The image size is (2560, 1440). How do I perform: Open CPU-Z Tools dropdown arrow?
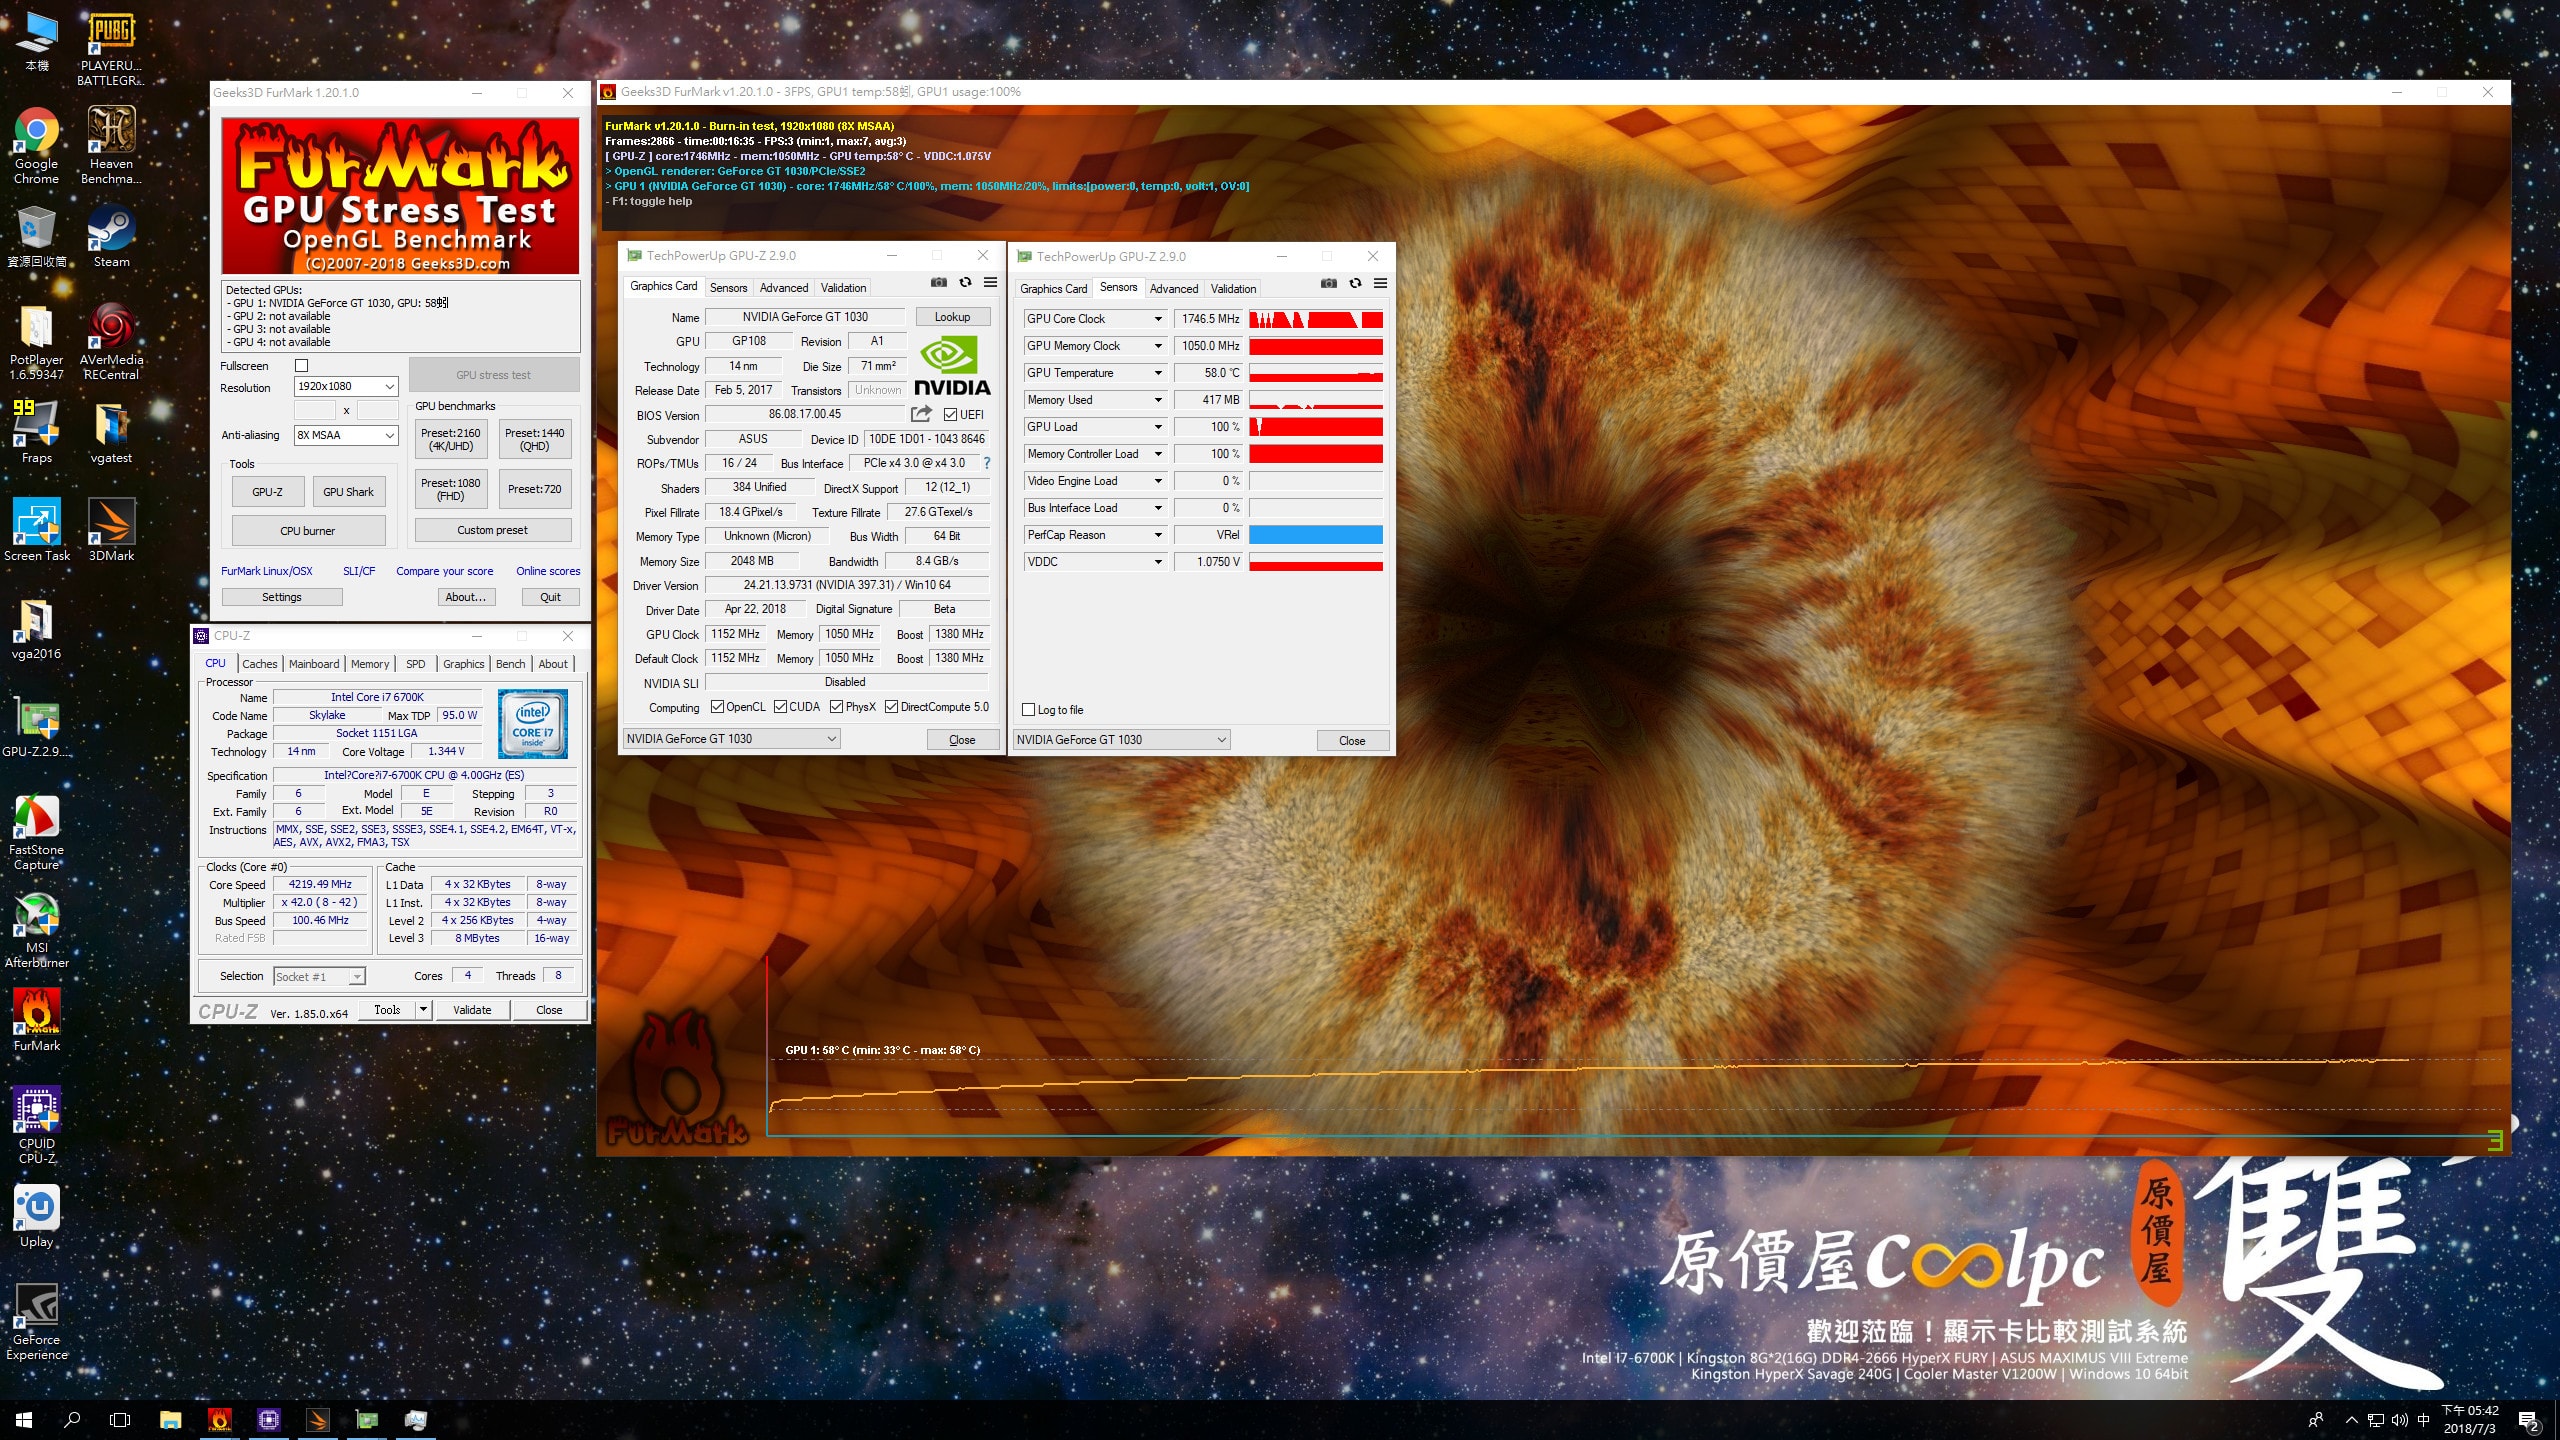click(x=423, y=1010)
